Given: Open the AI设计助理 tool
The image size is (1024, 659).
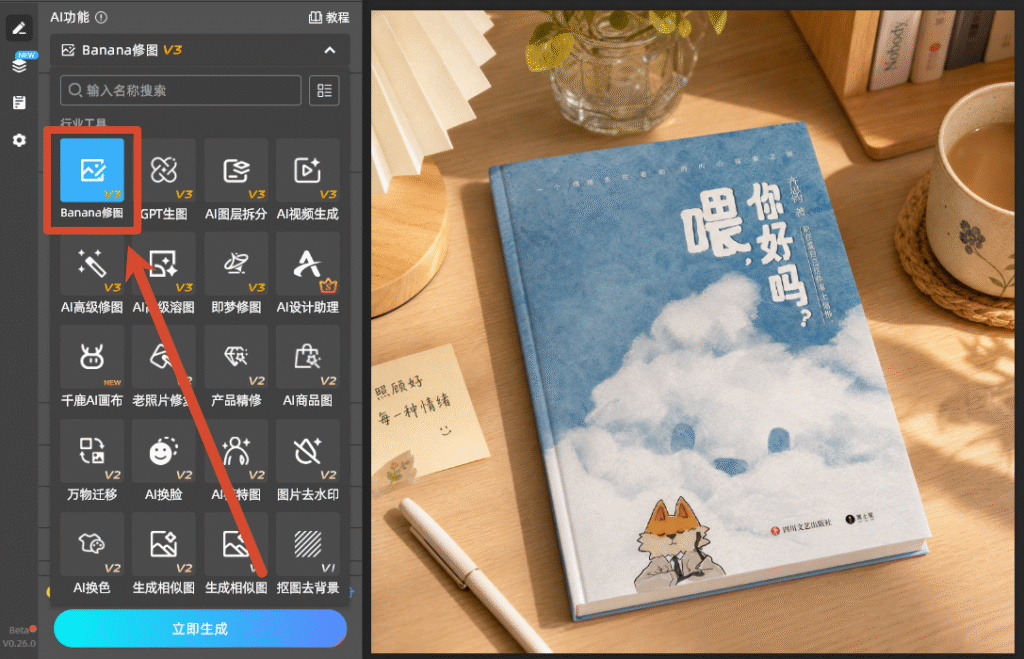Looking at the screenshot, I should click(308, 273).
